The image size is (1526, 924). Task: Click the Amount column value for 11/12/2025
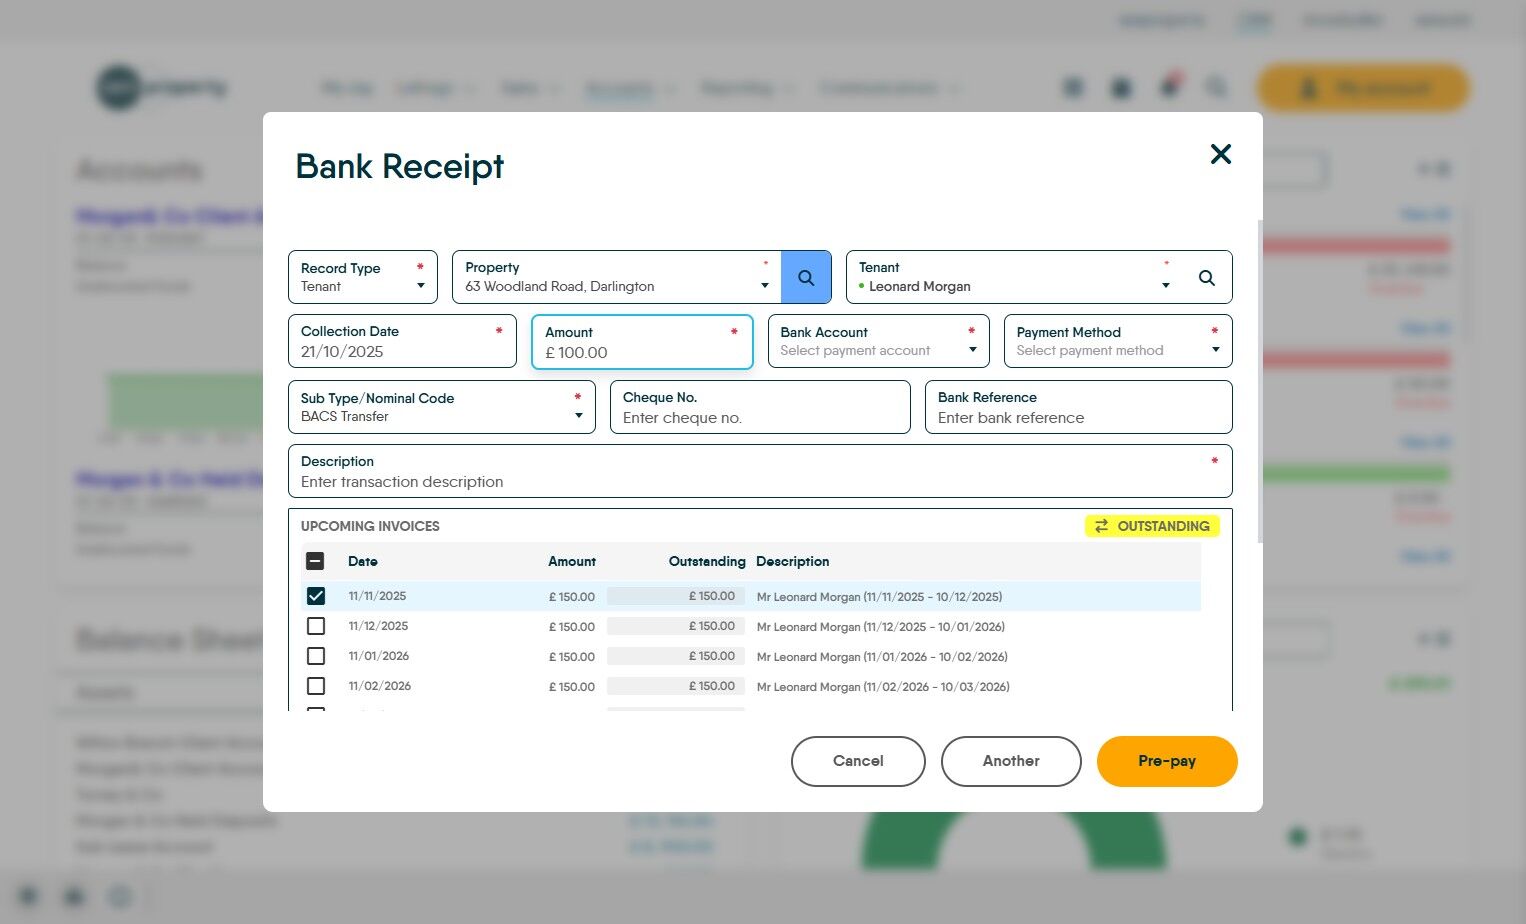click(572, 627)
